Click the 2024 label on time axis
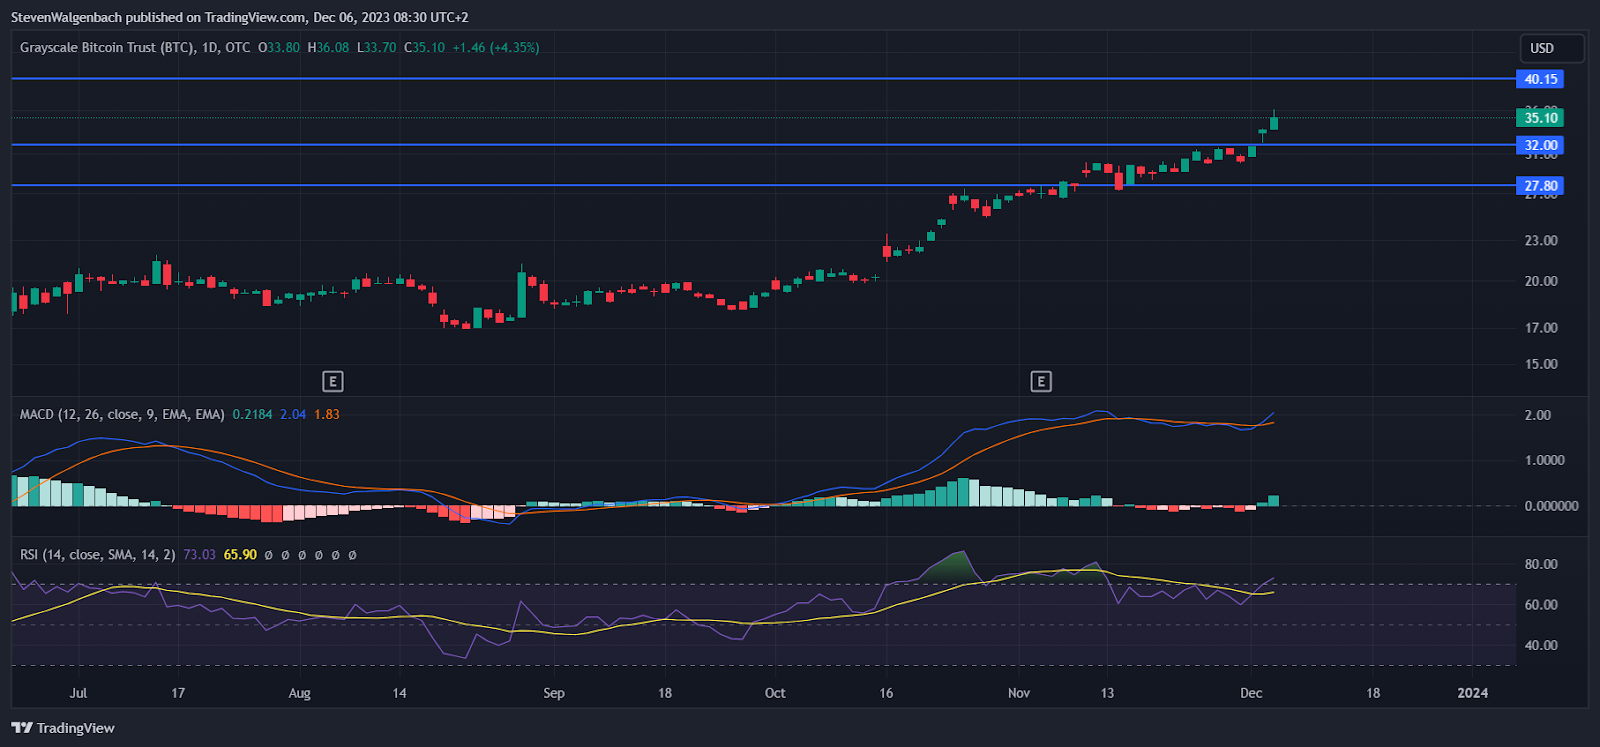Image resolution: width=1600 pixels, height=747 pixels. pos(1472,693)
